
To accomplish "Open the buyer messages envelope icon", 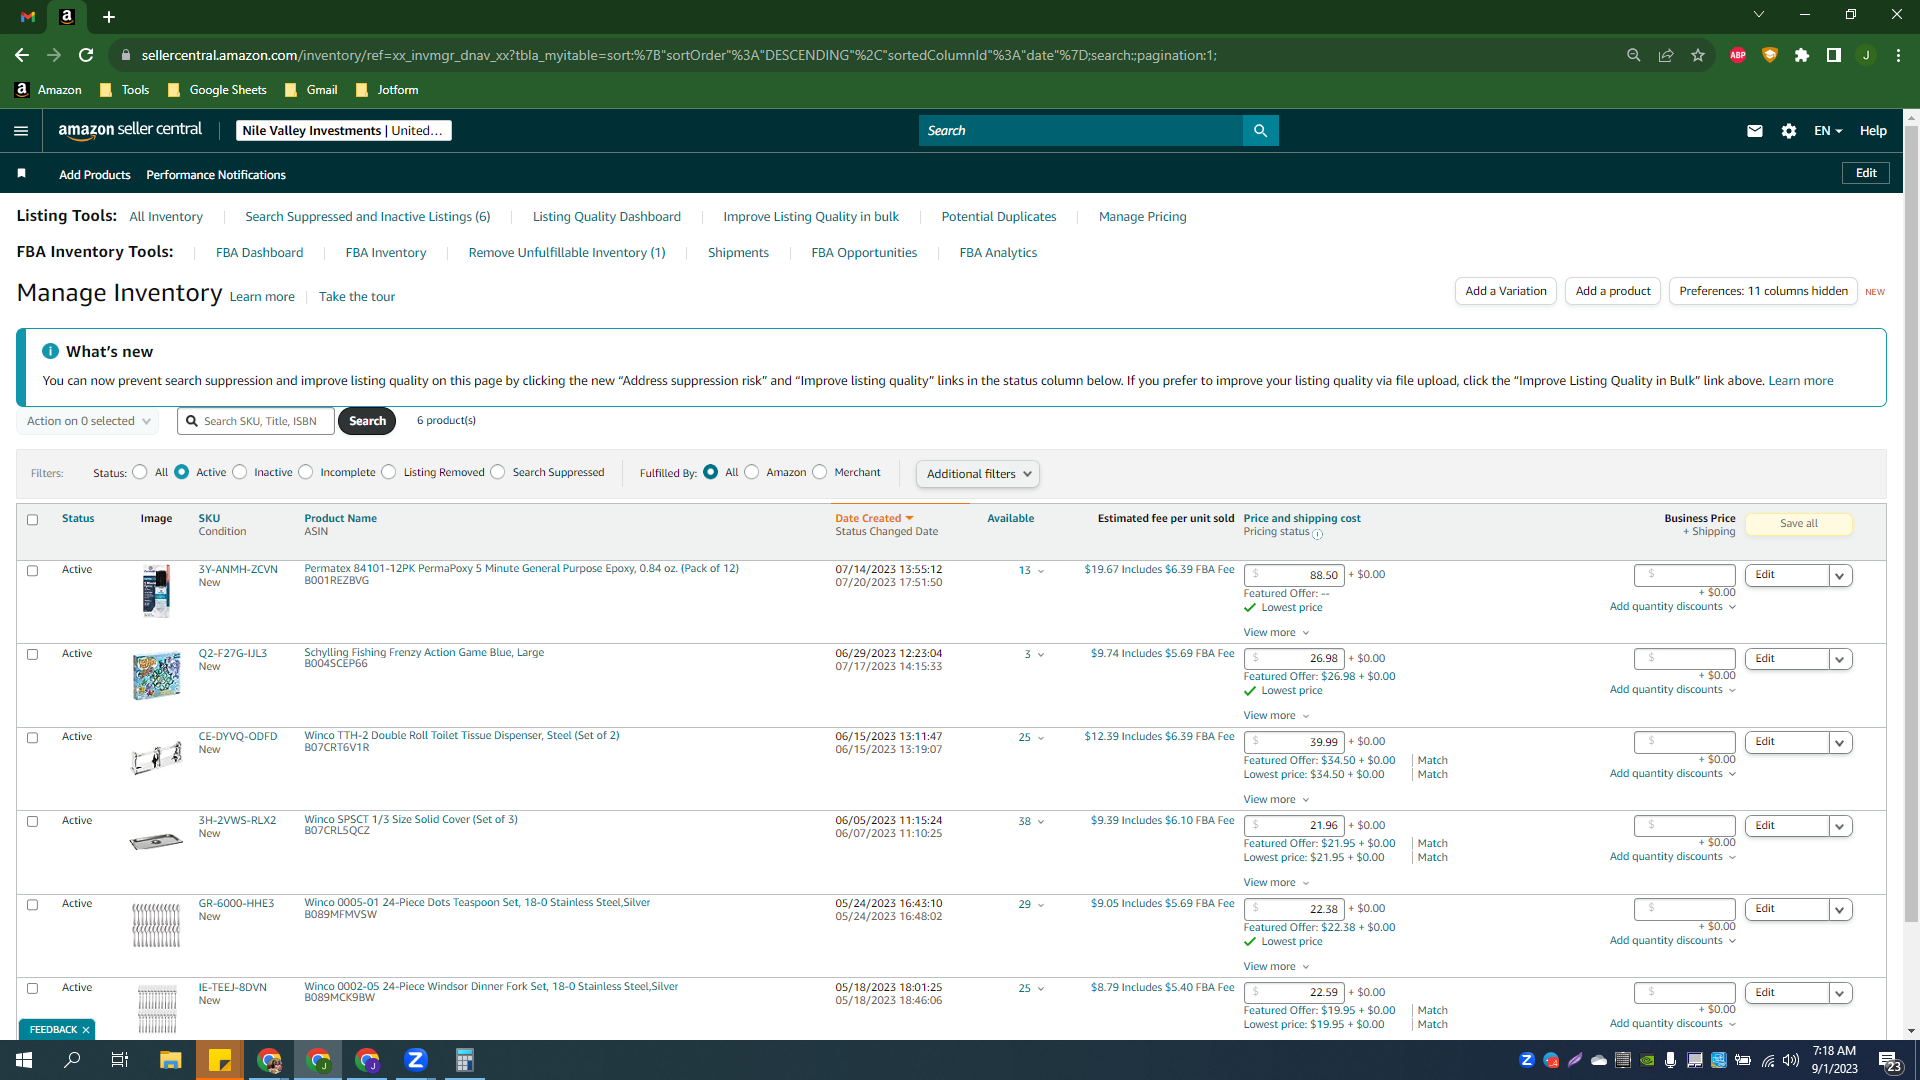I will [x=1755, y=131].
